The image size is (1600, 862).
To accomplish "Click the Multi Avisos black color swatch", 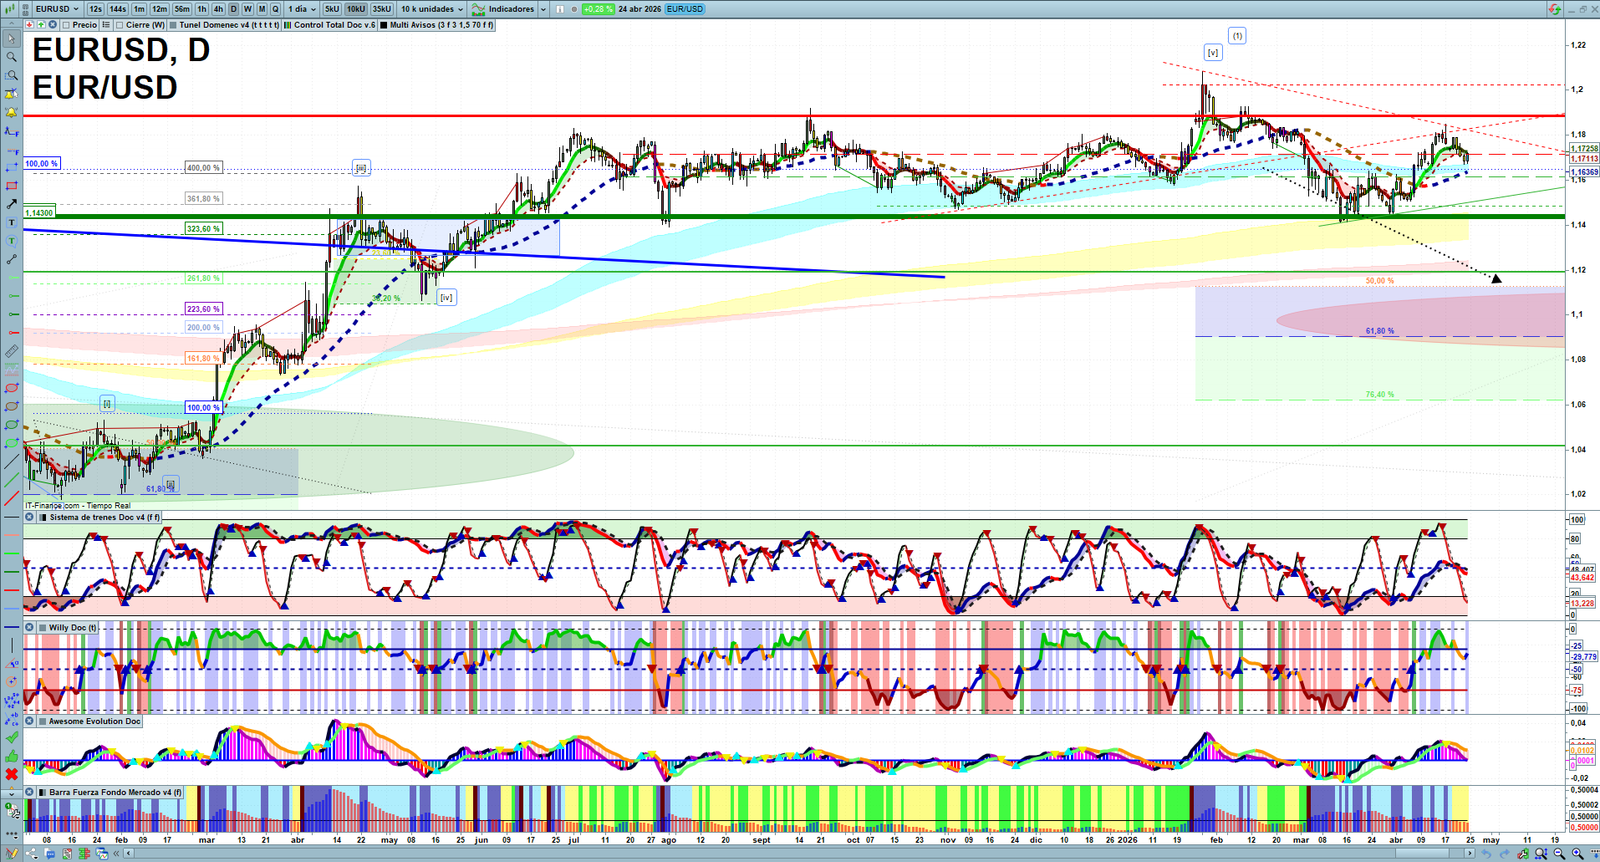I will coord(383,25).
